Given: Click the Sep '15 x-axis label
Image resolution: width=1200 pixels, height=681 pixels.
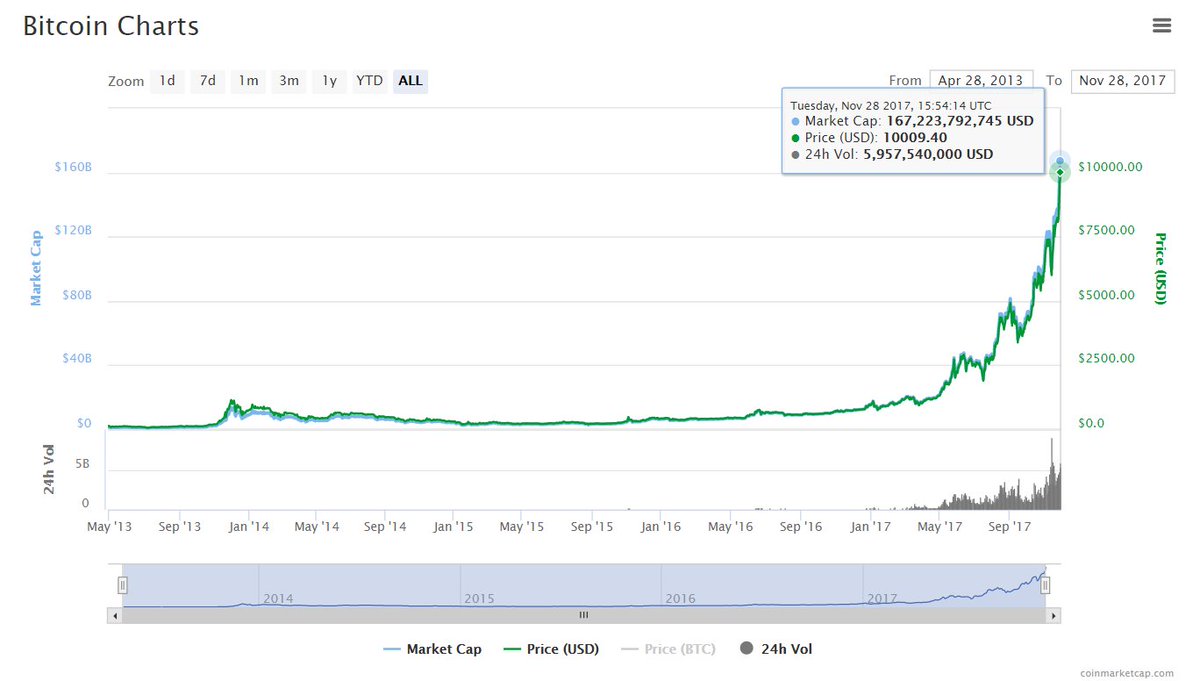Looking at the screenshot, I should [592, 526].
